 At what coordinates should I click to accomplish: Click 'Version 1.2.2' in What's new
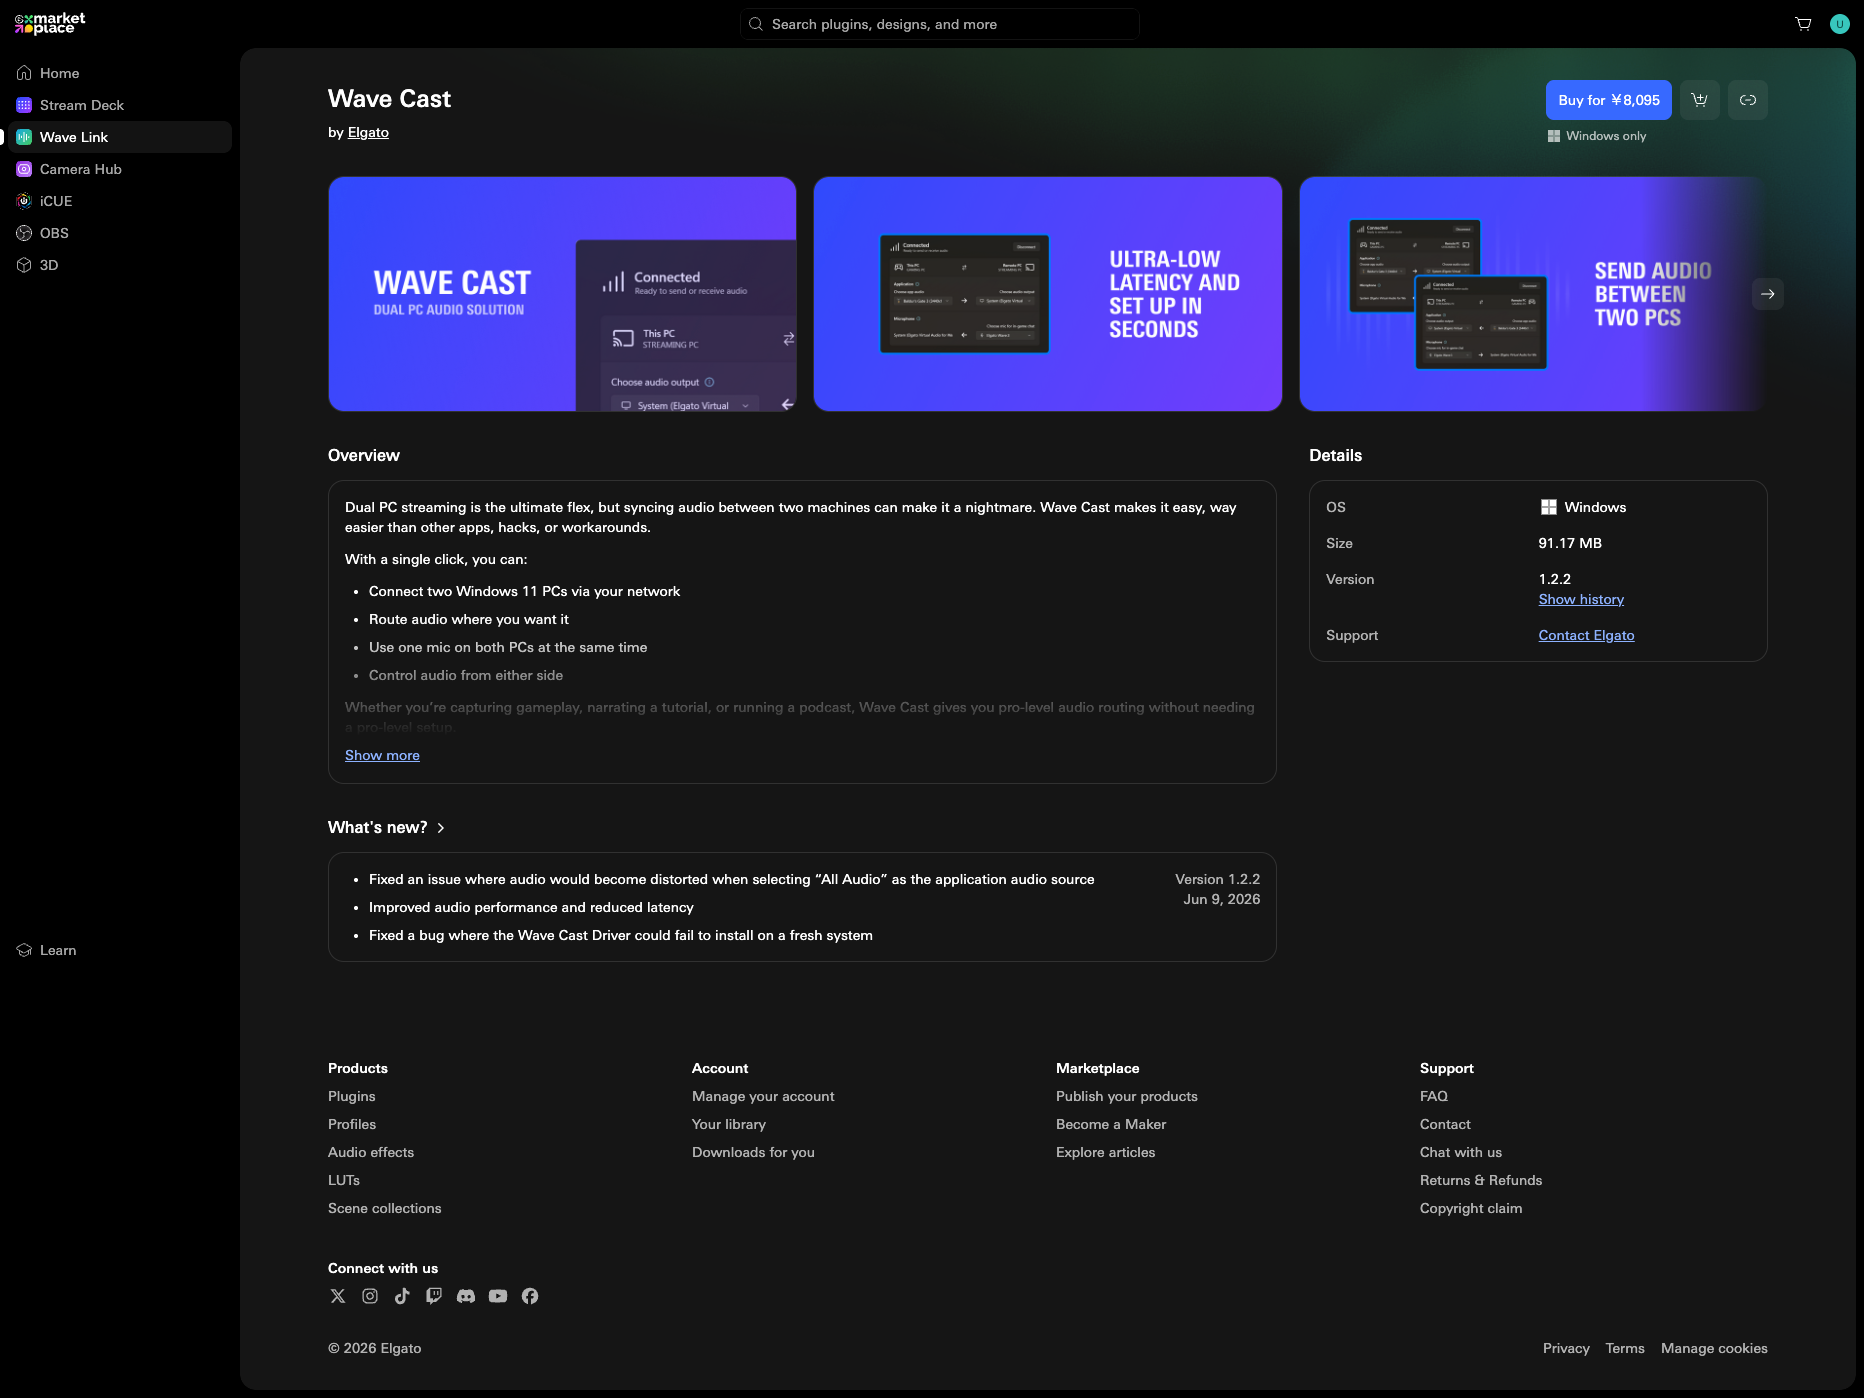(1217, 879)
